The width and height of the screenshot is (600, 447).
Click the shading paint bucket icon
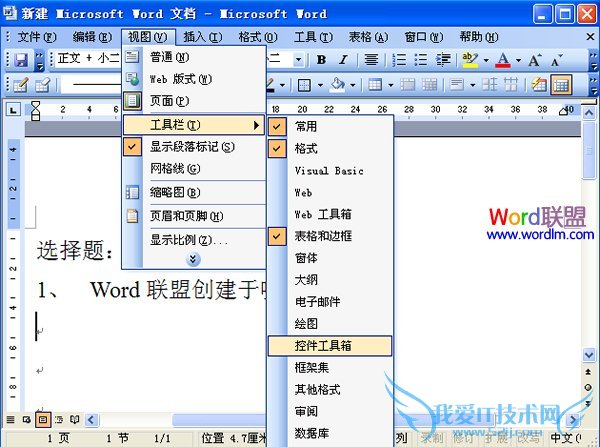point(338,85)
